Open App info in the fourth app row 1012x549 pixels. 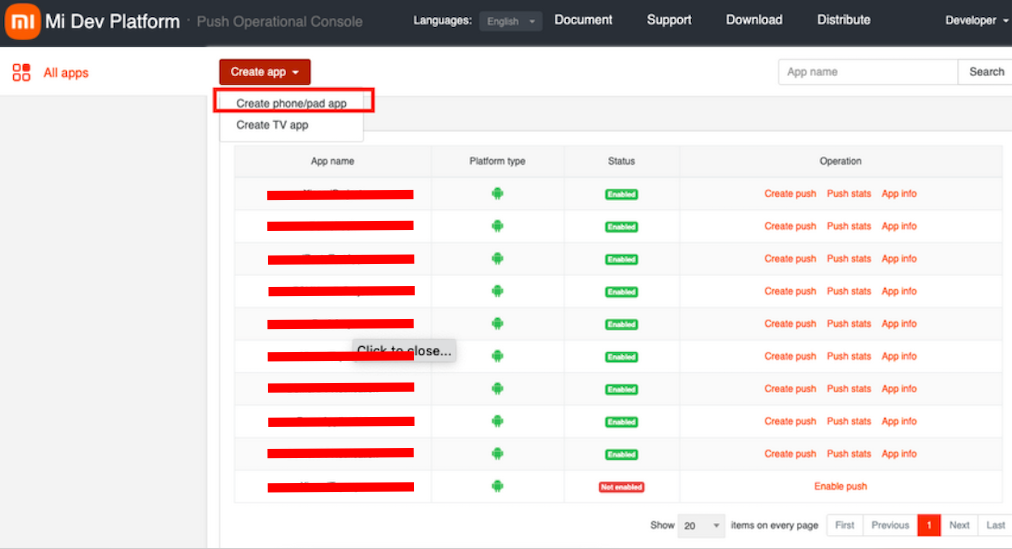pos(899,291)
